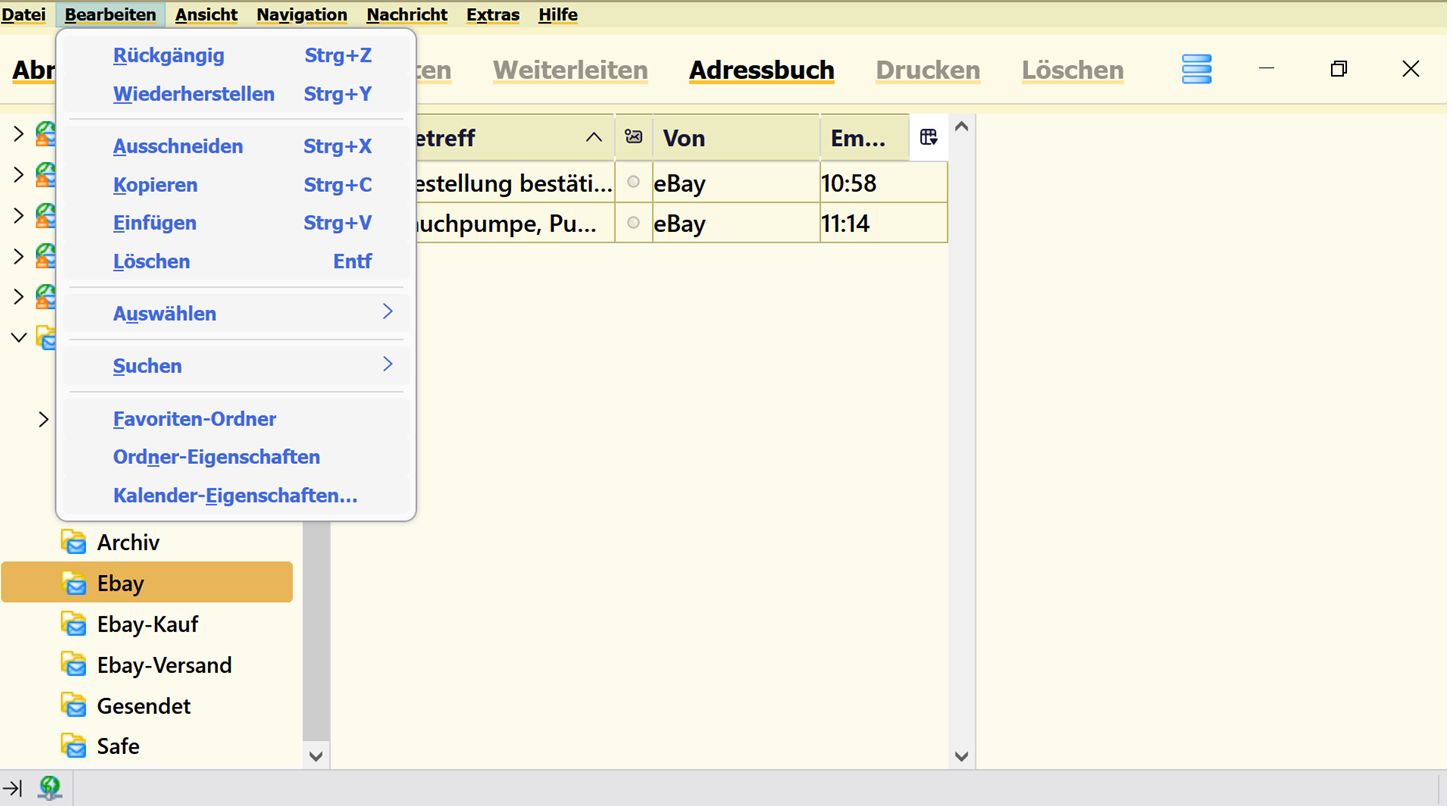Open the Adressbuch from the toolbar

761,70
